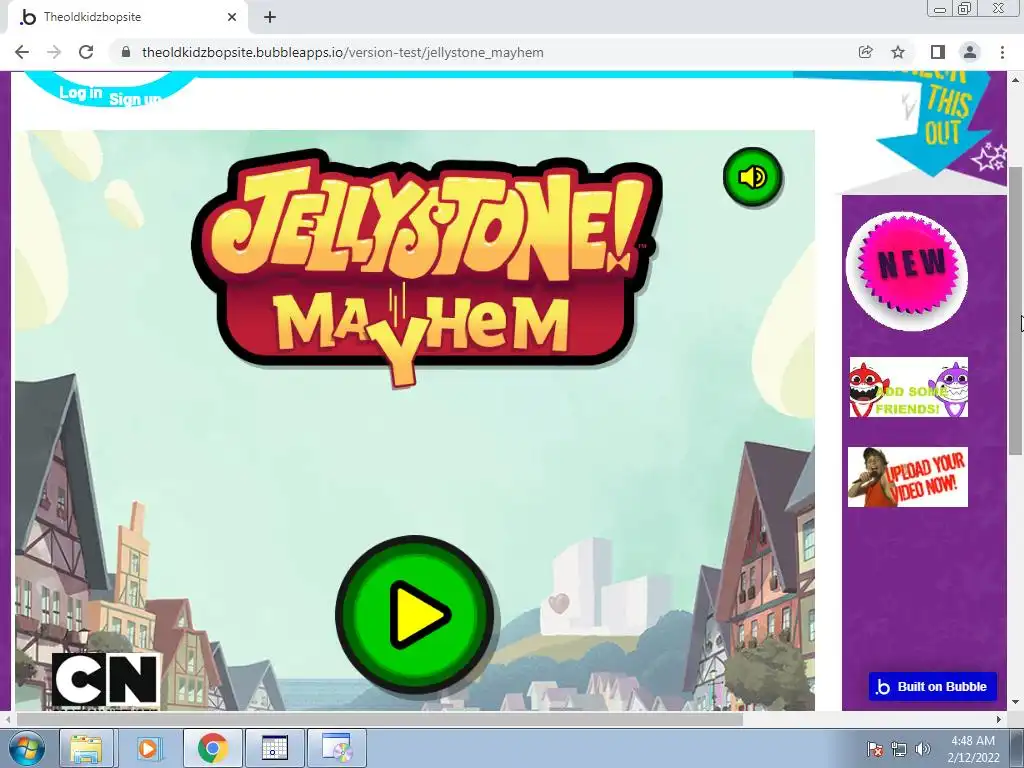View site security lock info

tap(126, 52)
